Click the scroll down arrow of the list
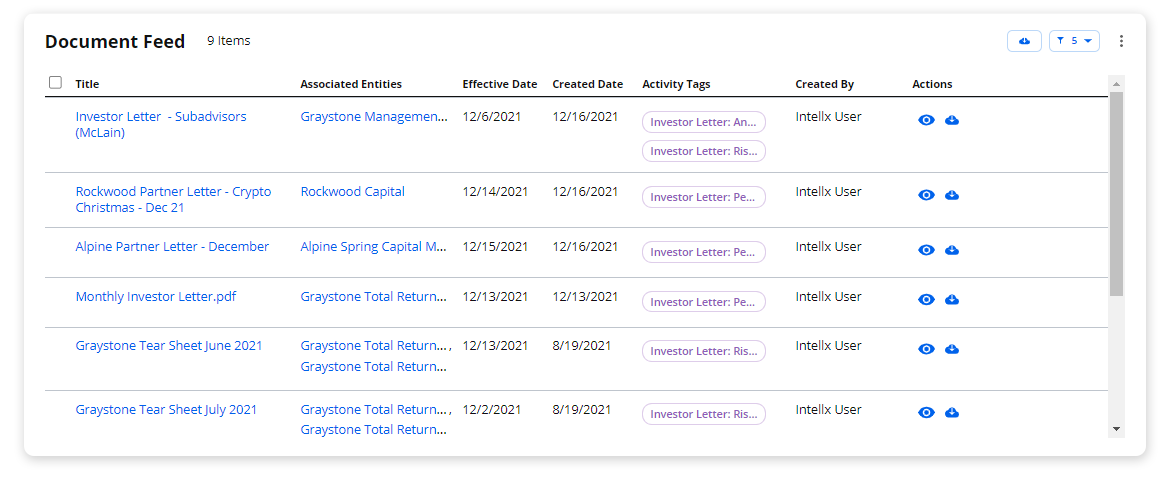 pyautogui.click(x=1116, y=429)
